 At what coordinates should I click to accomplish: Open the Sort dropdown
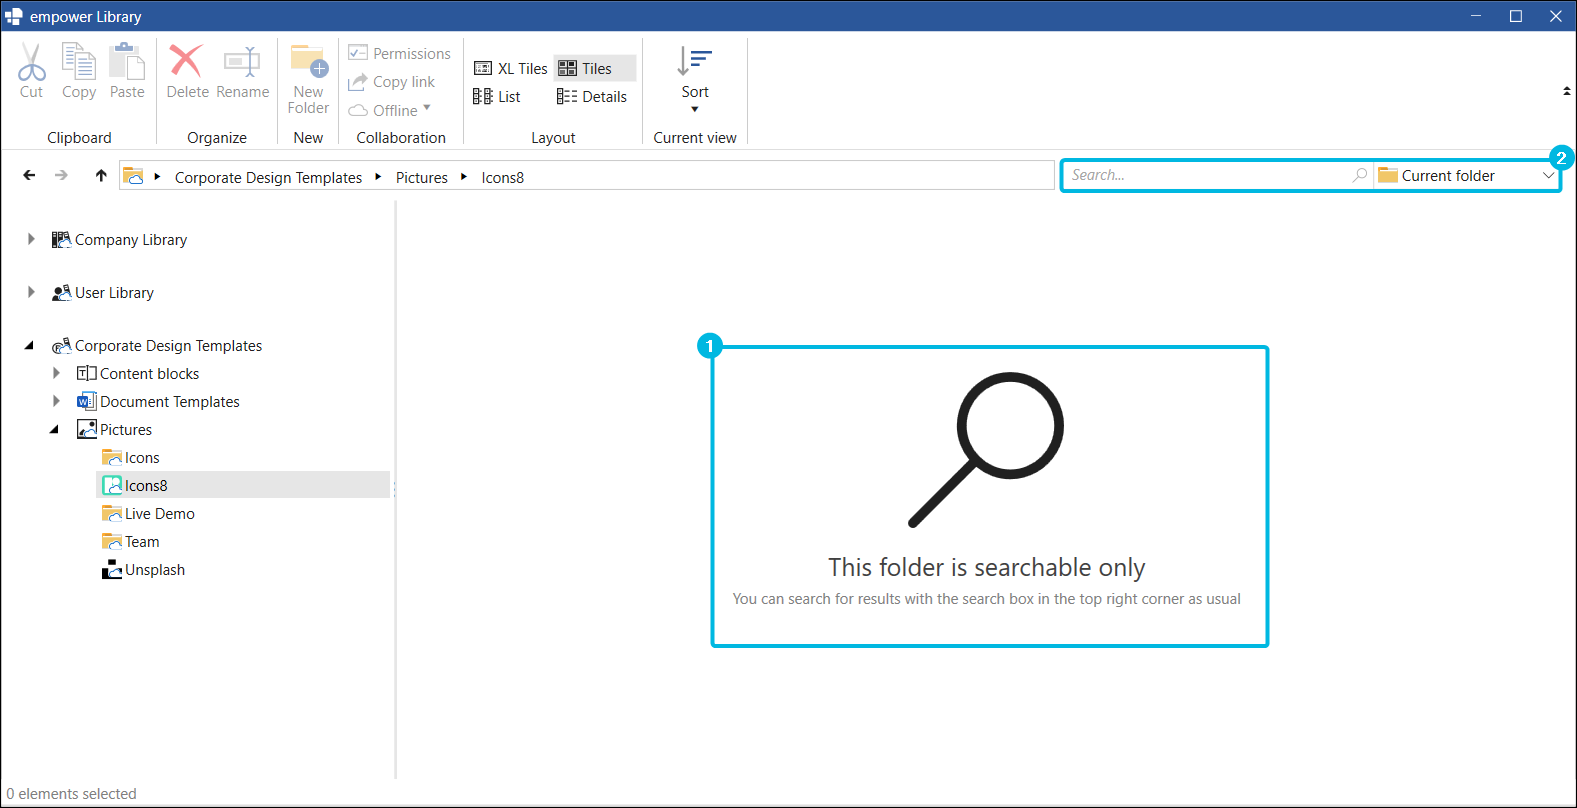point(695,79)
